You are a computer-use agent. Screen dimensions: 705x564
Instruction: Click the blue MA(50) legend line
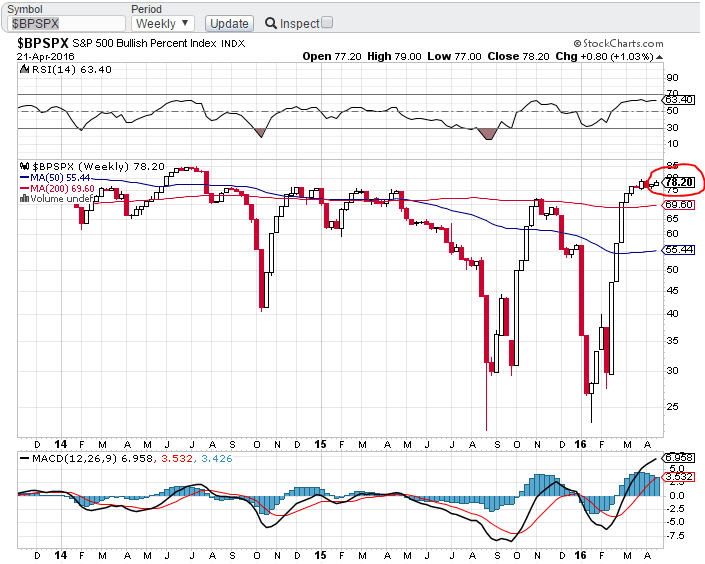click(24, 178)
